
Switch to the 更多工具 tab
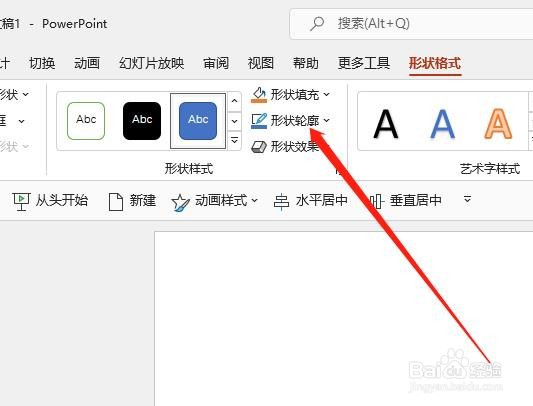(364, 63)
